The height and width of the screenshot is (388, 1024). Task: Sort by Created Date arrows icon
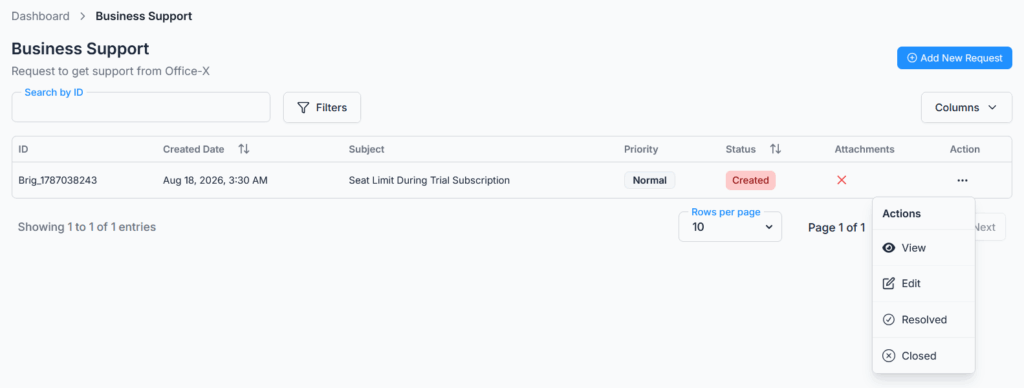(x=244, y=149)
